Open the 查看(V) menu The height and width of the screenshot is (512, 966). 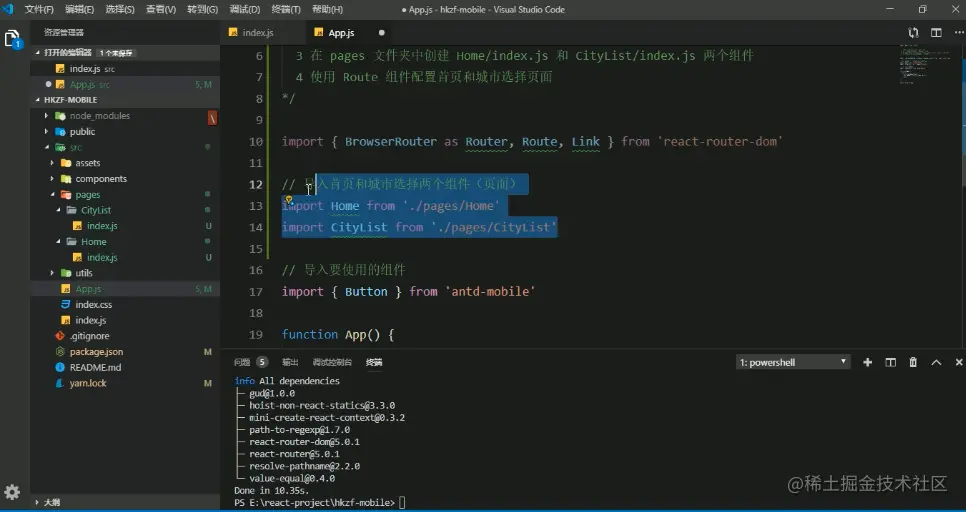161,9
